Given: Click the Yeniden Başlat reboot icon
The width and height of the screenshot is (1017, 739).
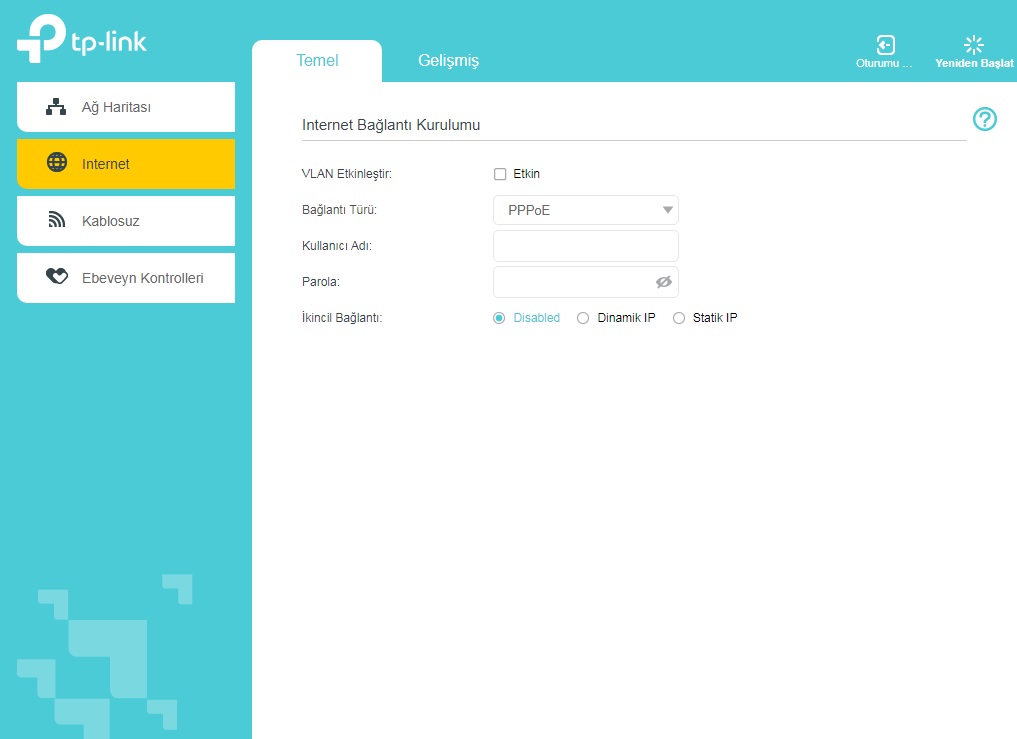Looking at the screenshot, I should pyautogui.click(x=974, y=45).
